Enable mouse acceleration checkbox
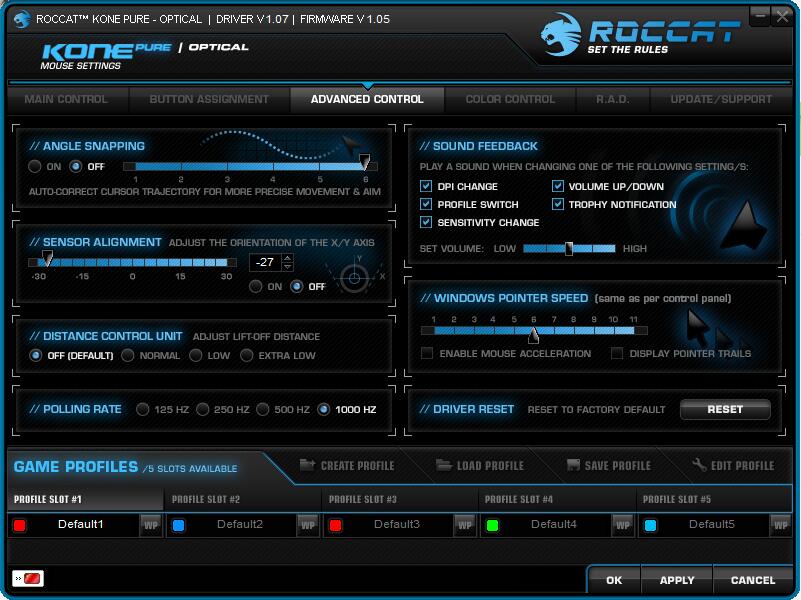This screenshot has width=801, height=600. click(x=427, y=353)
